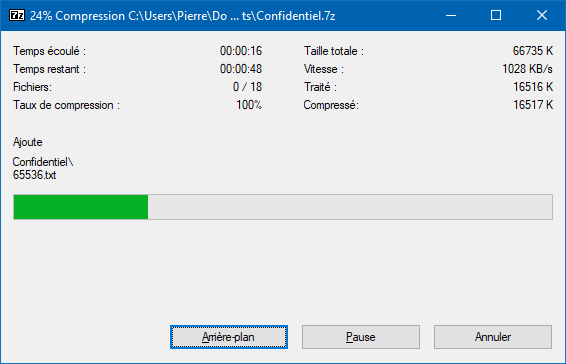Send compression to background with Arrière-plan
Viewport: 566px width, 364px height.
(229, 337)
